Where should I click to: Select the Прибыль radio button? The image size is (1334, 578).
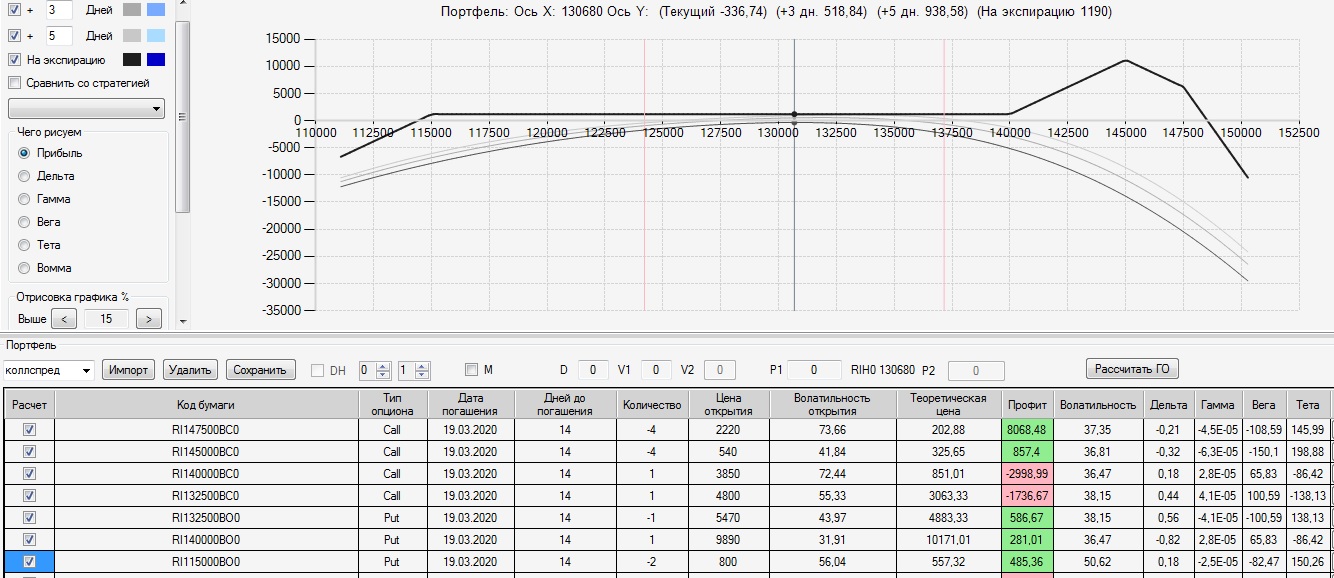(x=25, y=153)
